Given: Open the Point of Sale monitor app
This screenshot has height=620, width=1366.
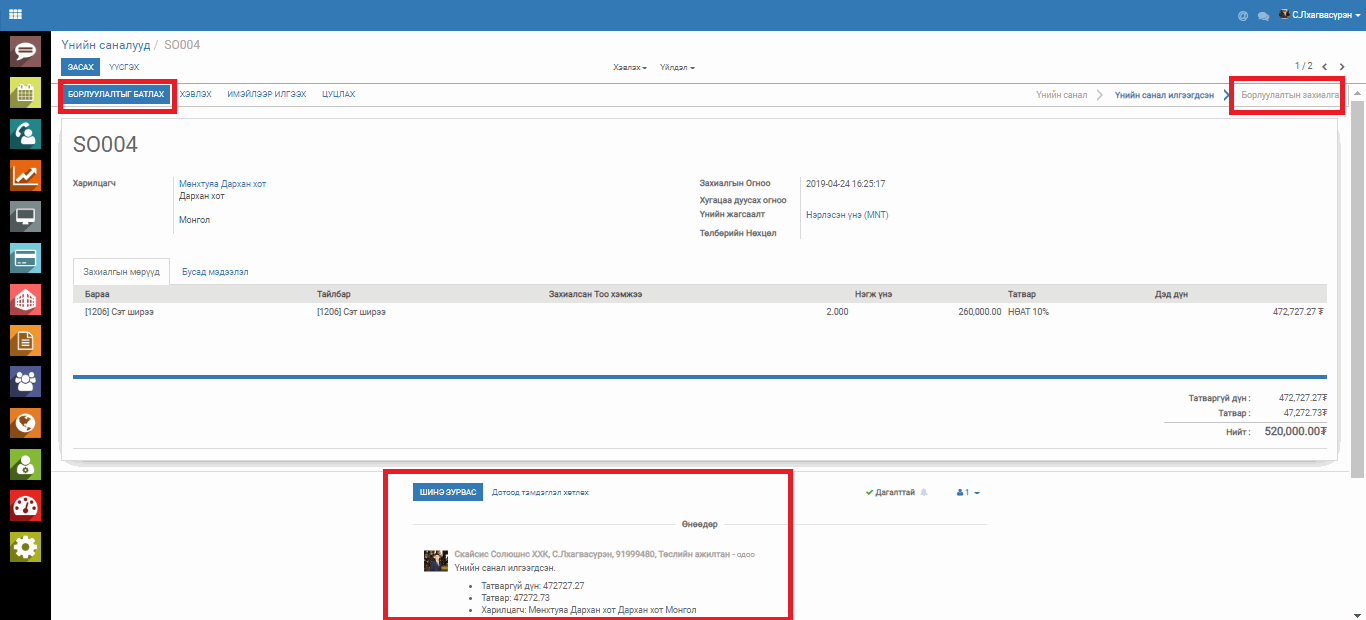Looking at the screenshot, I should [x=25, y=216].
